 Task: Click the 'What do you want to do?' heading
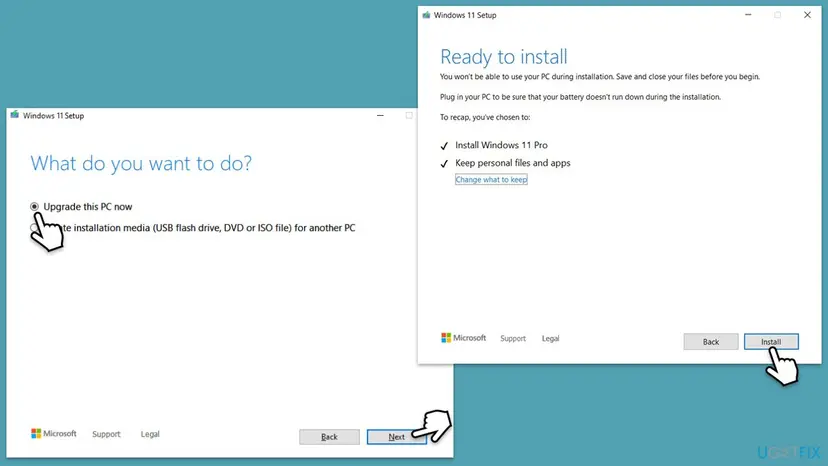pyautogui.click(x=141, y=163)
